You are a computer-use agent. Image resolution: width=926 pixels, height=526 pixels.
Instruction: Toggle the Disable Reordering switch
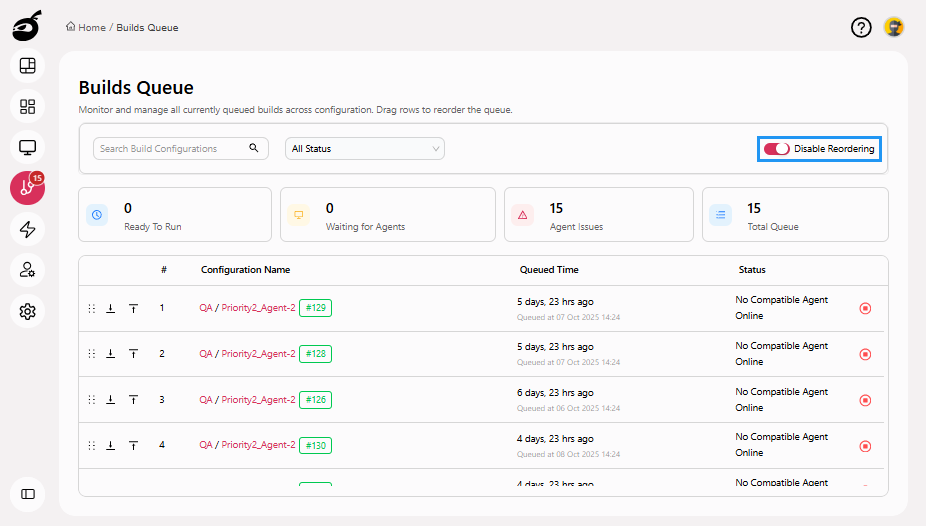777,149
